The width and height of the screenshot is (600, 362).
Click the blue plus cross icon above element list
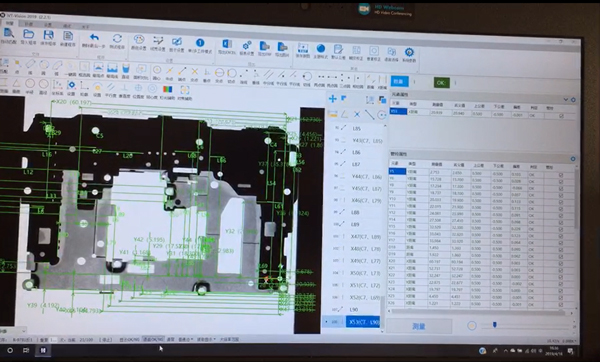click(333, 99)
